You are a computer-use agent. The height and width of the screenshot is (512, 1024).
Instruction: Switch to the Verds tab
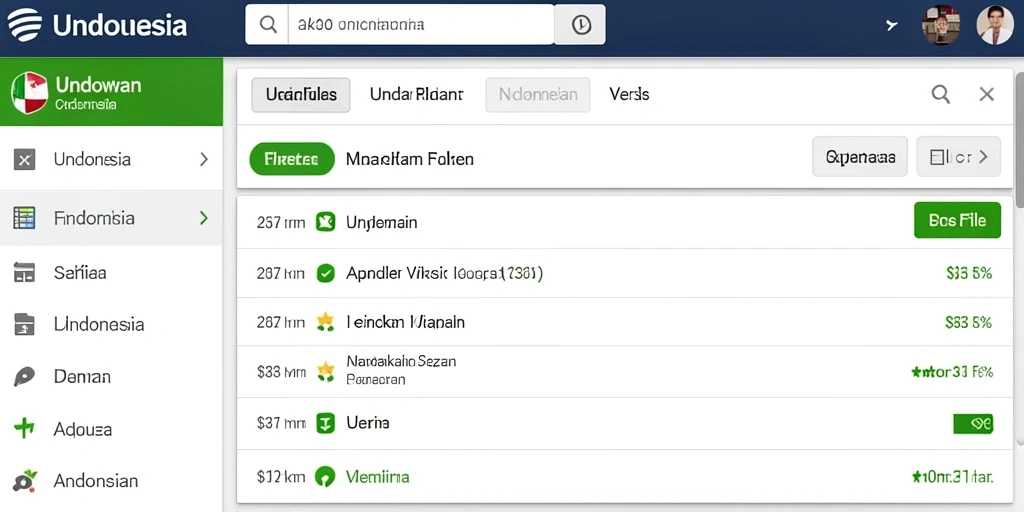[x=629, y=95]
